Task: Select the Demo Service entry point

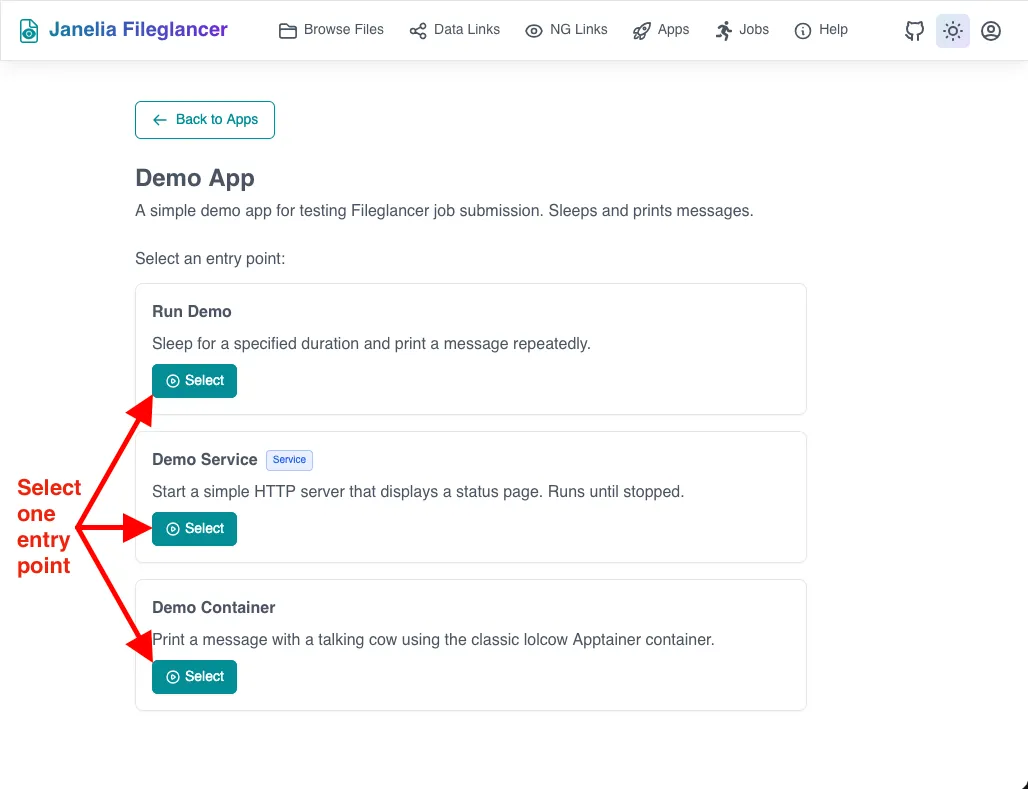Action: click(x=194, y=529)
